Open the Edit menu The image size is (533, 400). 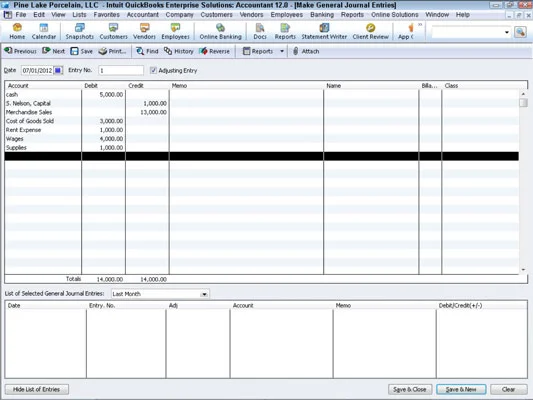39,15
